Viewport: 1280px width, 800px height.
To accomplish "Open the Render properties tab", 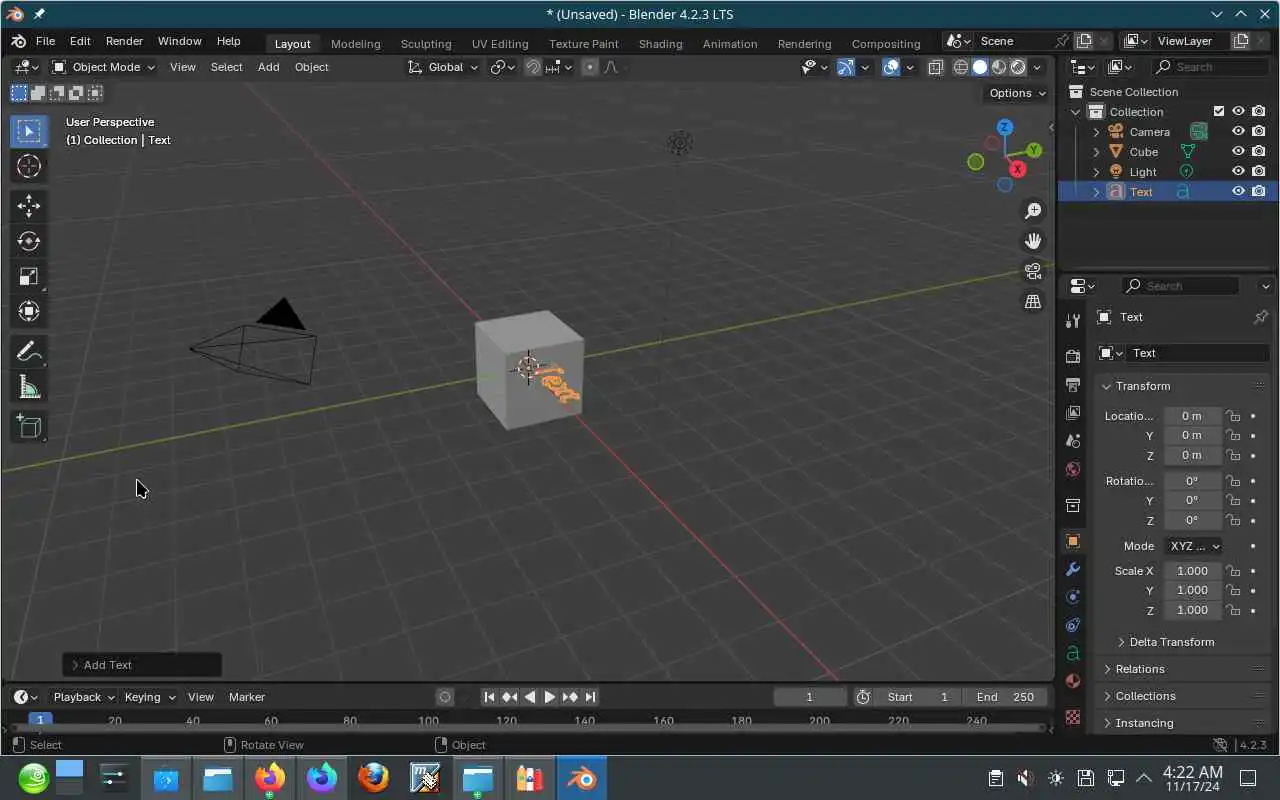I will (x=1073, y=357).
